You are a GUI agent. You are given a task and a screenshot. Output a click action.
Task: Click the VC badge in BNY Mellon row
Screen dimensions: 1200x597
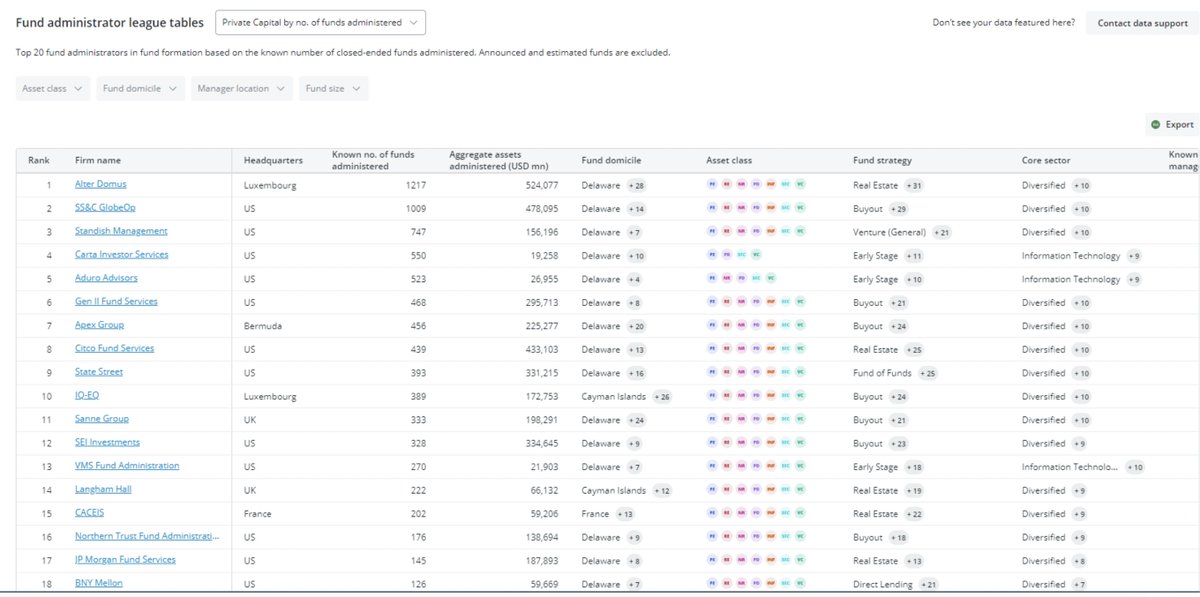point(800,584)
